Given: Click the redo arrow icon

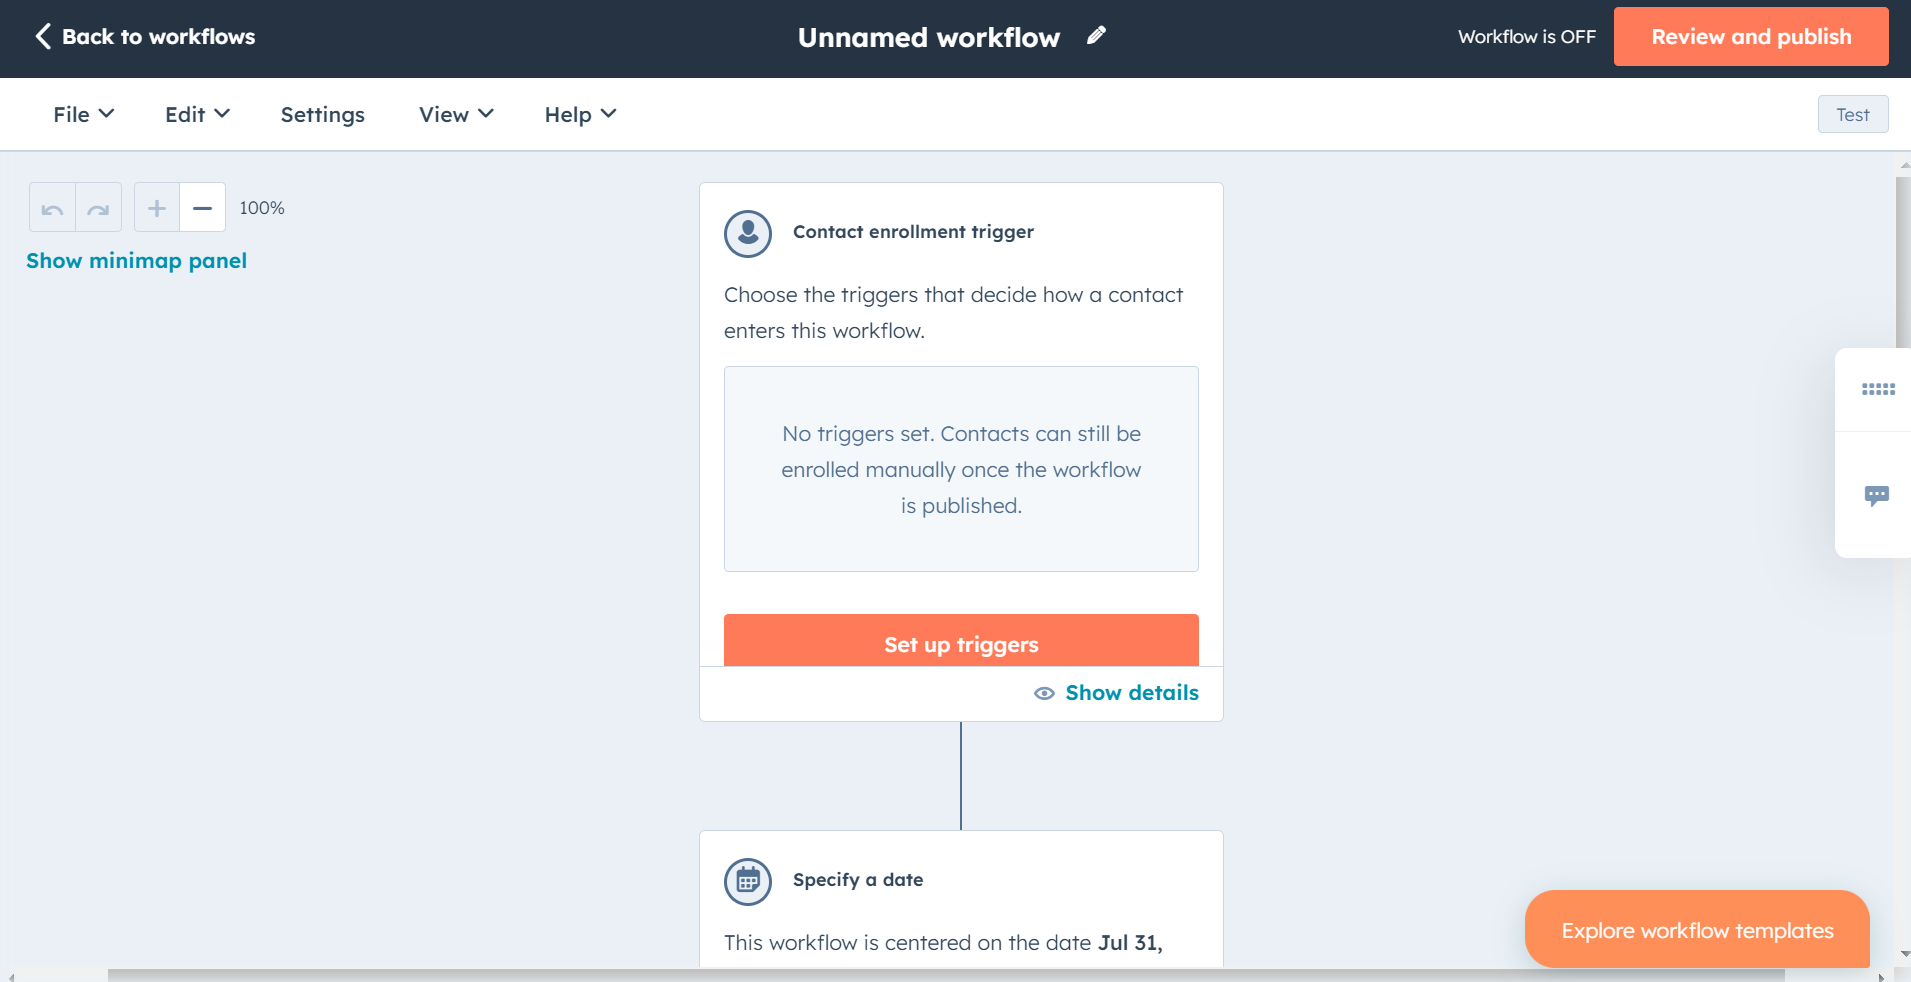Looking at the screenshot, I should click(98, 208).
